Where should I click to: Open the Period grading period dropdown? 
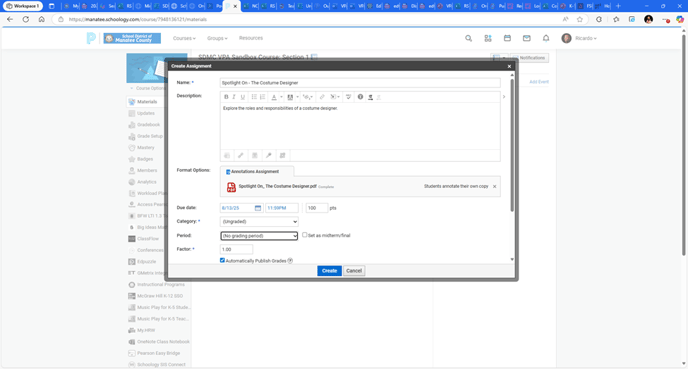pos(259,236)
